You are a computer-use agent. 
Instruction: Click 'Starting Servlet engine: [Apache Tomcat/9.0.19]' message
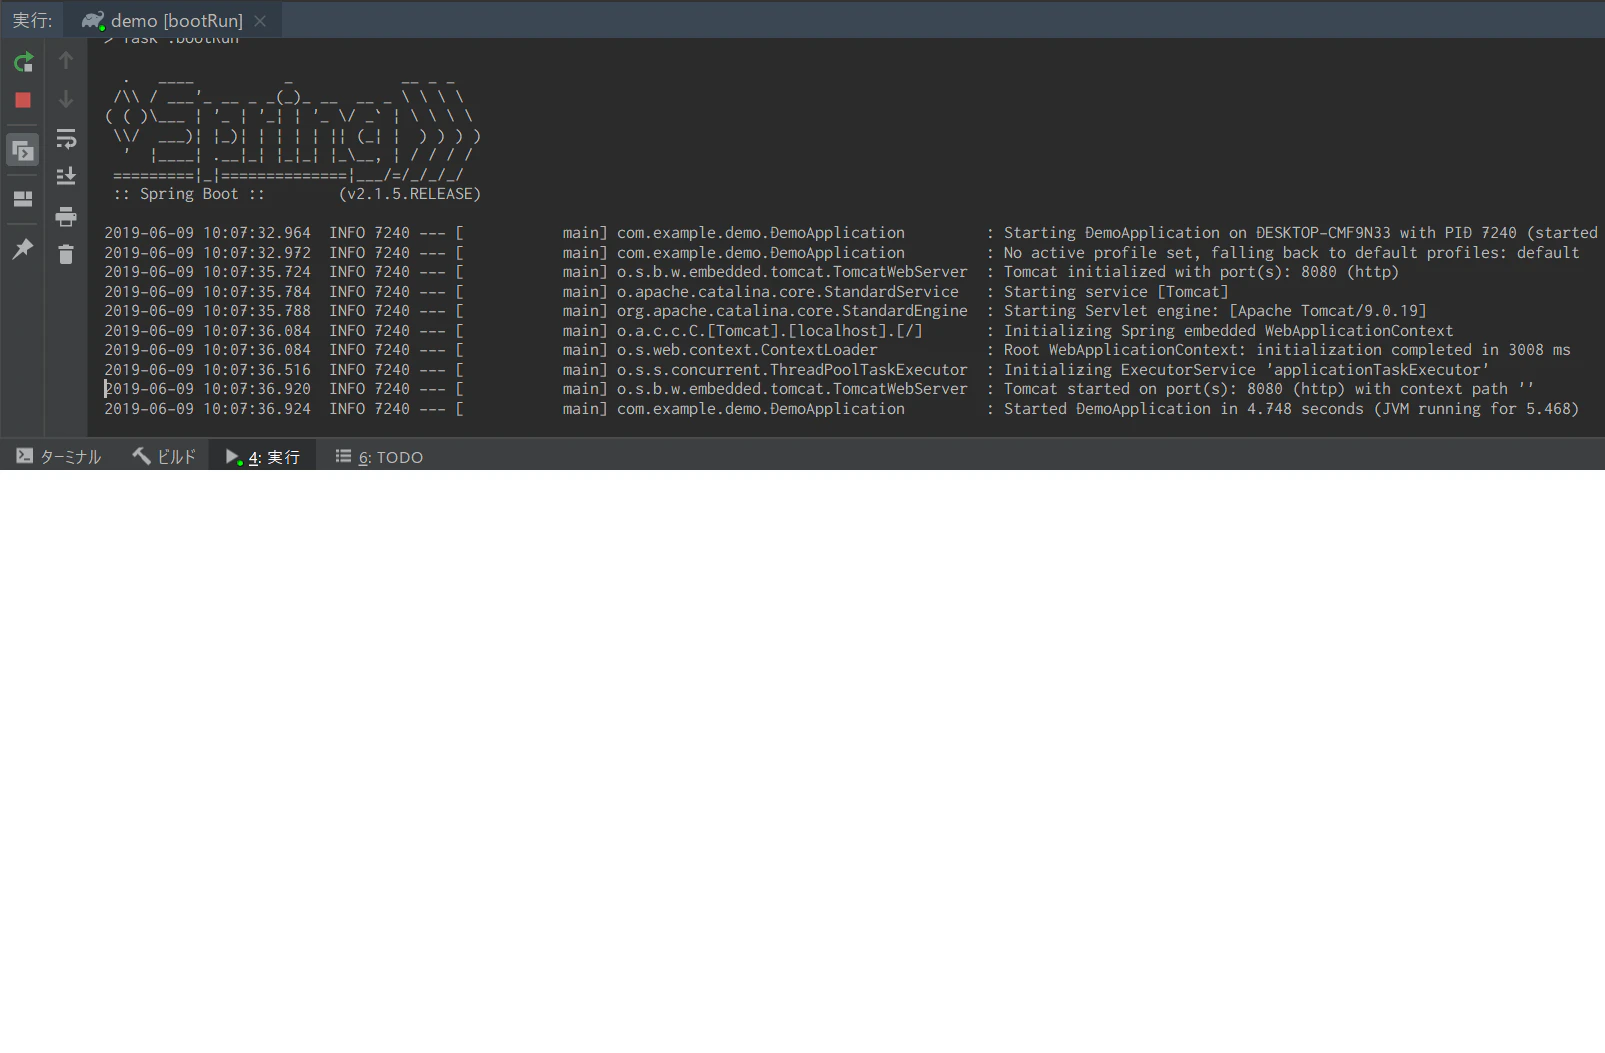click(x=1215, y=311)
